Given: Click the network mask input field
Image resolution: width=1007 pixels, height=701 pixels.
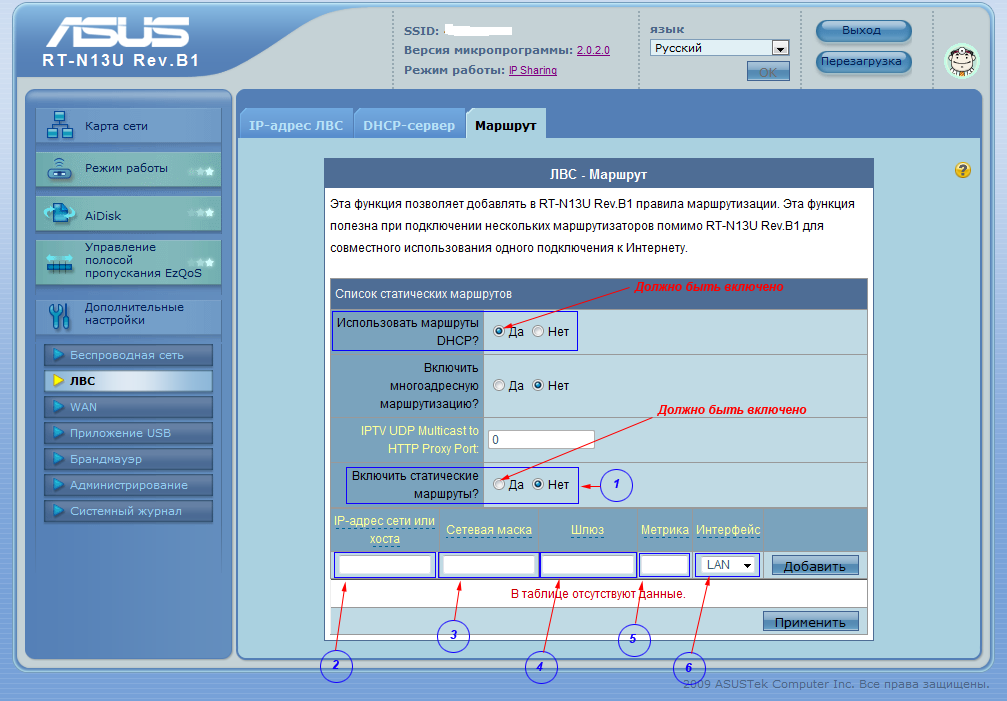Looking at the screenshot, I should tap(489, 565).
